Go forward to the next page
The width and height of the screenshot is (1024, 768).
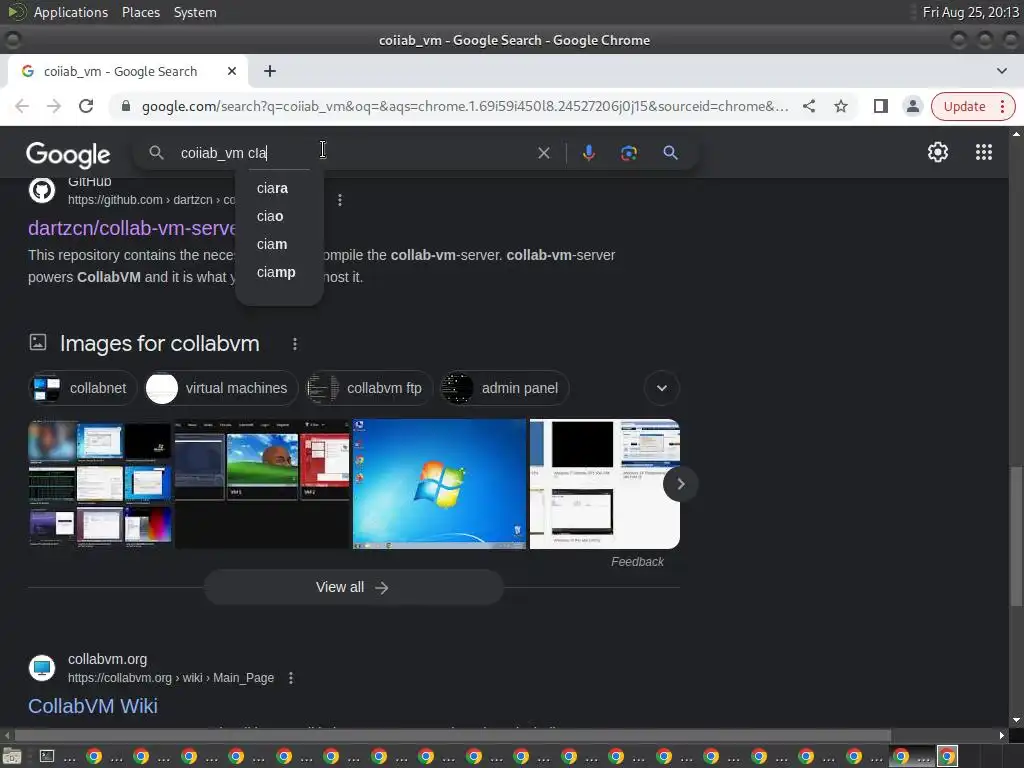click(54, 106)
